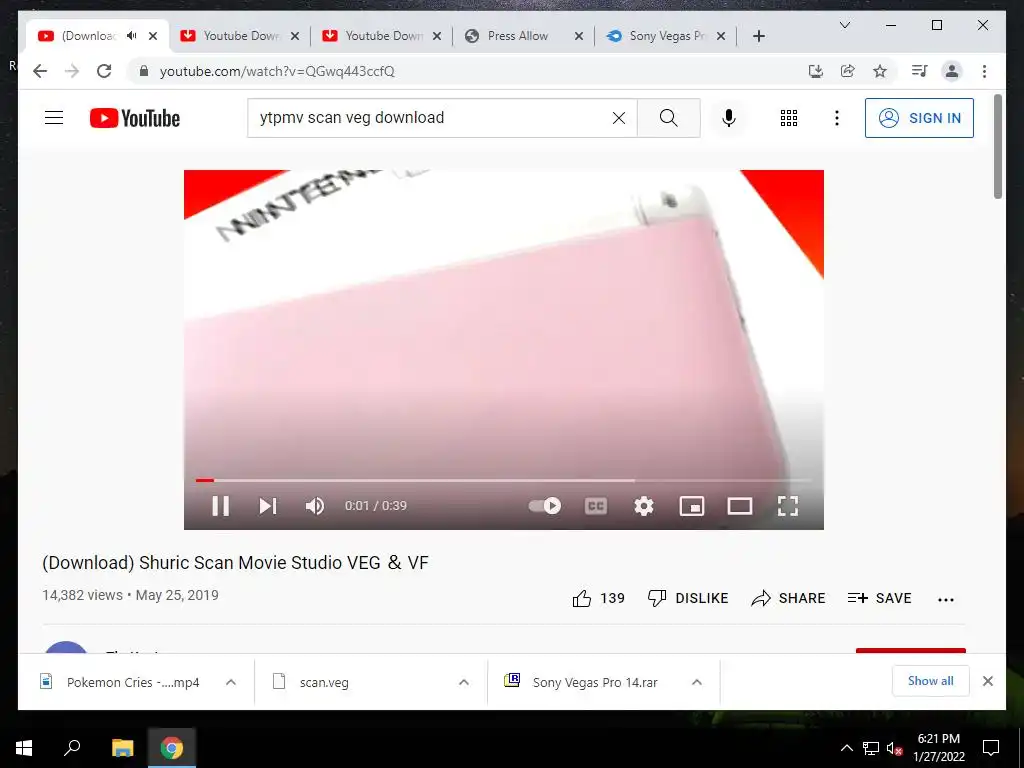The height and width of the screenshot is (768, 1024).
Task: Seek along the video progress bar
Action: coord(504,481)
